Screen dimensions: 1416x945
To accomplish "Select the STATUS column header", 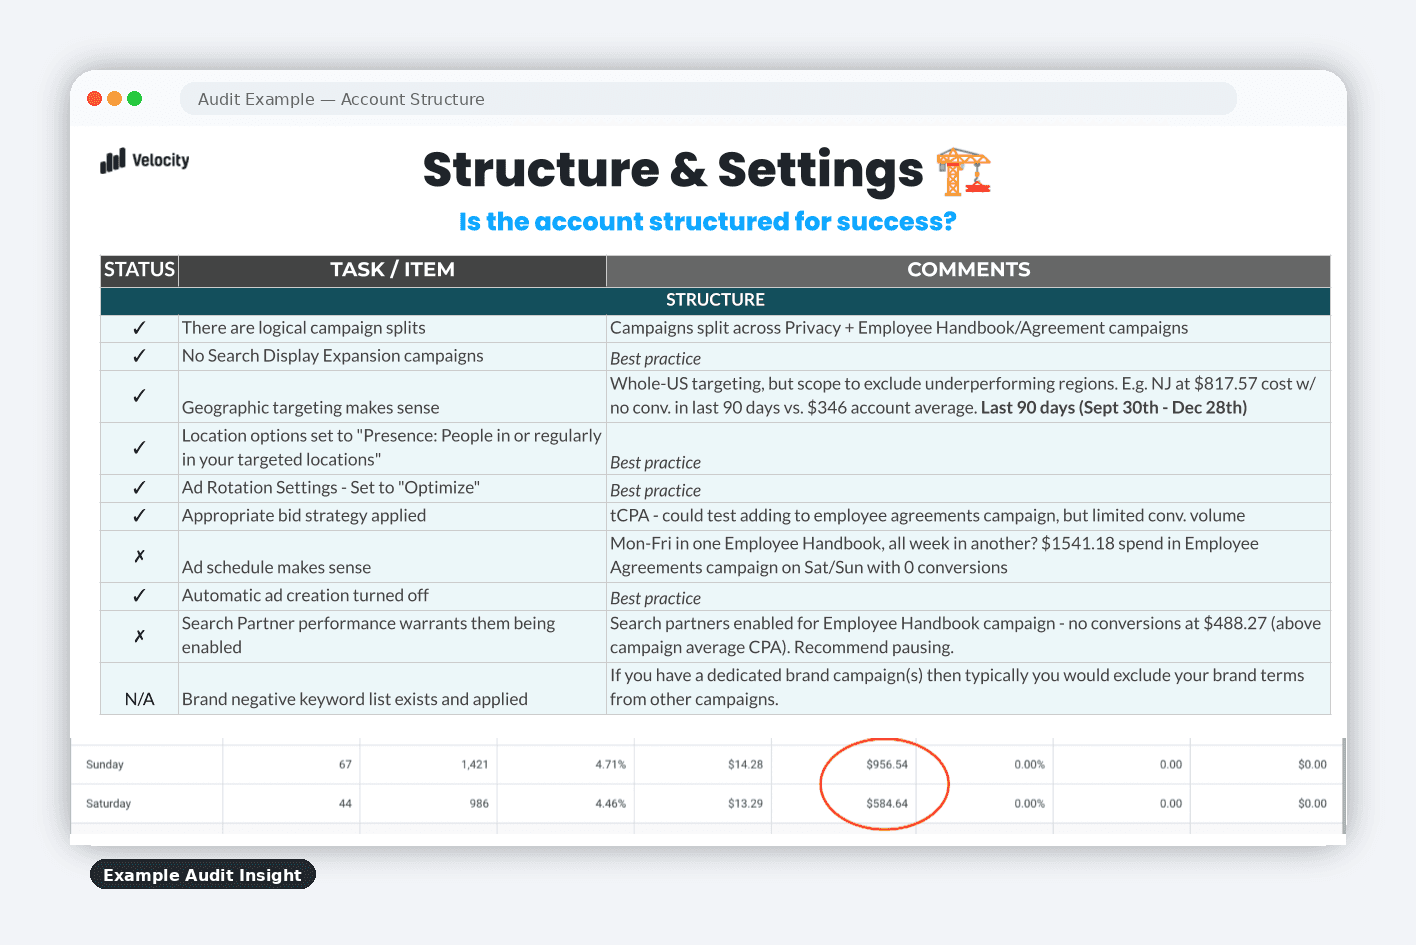I will tap(139, 270).
